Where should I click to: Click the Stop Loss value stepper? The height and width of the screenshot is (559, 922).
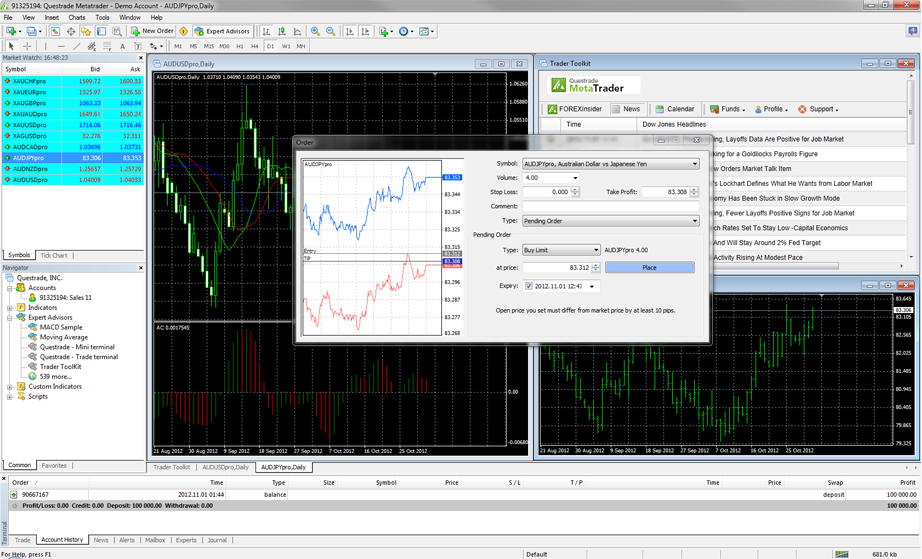click(575, 192)
